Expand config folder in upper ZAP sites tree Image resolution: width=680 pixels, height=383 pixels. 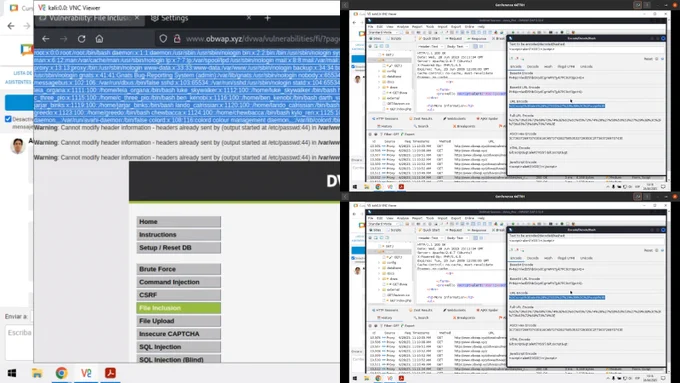point(379,71)
